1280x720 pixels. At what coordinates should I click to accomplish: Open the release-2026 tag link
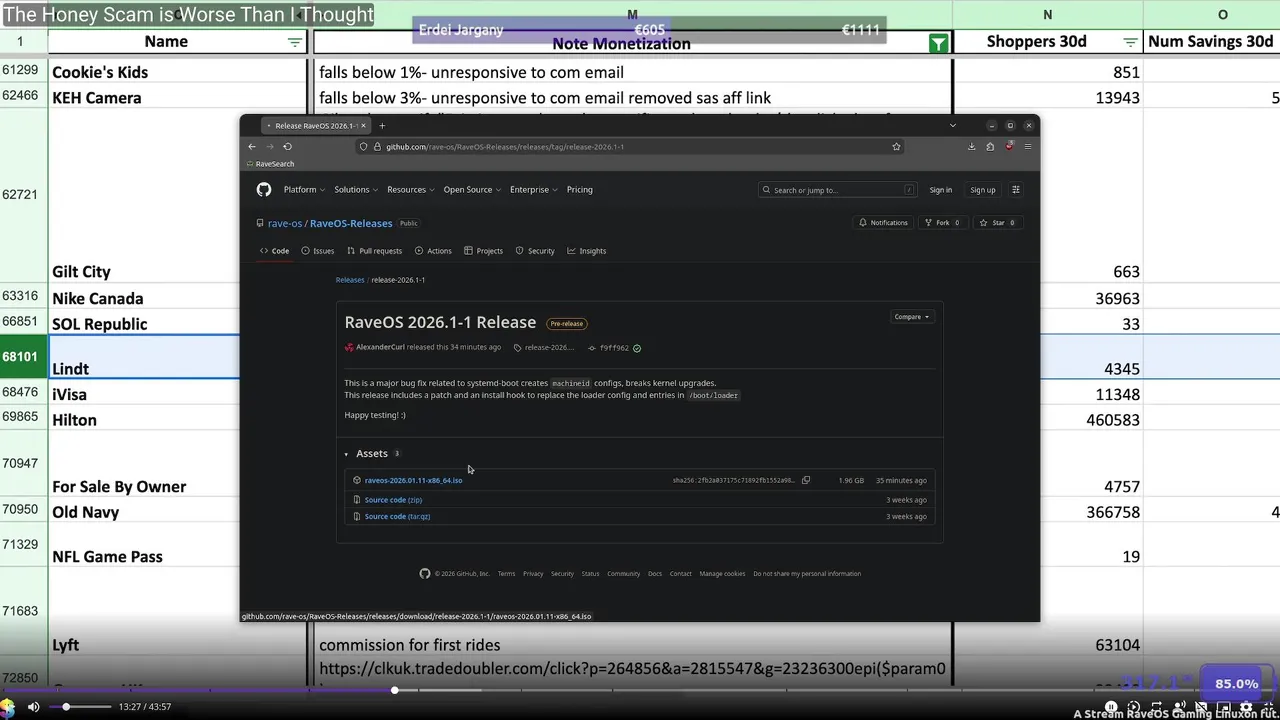(550, 348)
